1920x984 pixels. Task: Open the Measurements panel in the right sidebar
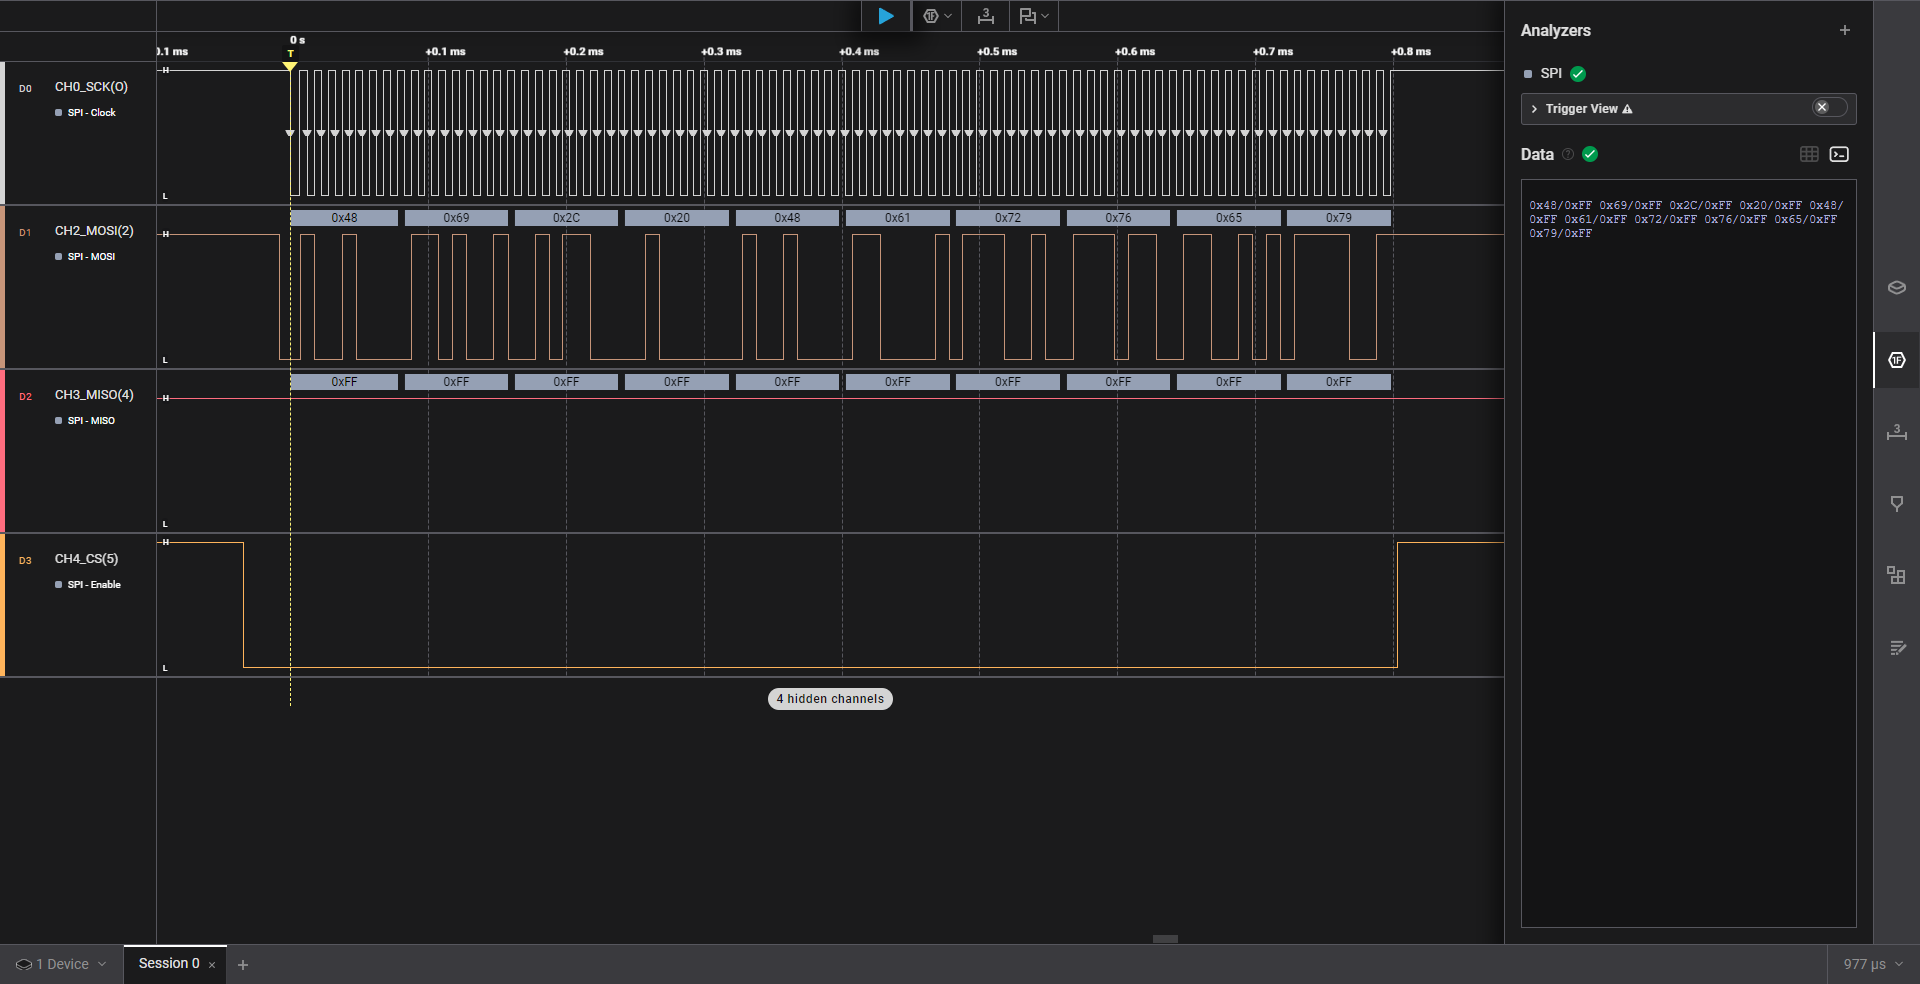pos(1896,432)
